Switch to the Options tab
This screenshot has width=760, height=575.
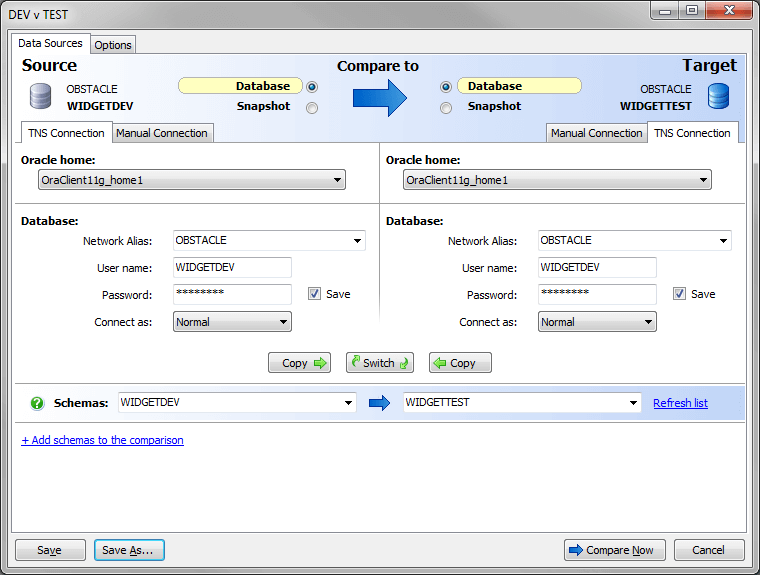pos(113,45)
